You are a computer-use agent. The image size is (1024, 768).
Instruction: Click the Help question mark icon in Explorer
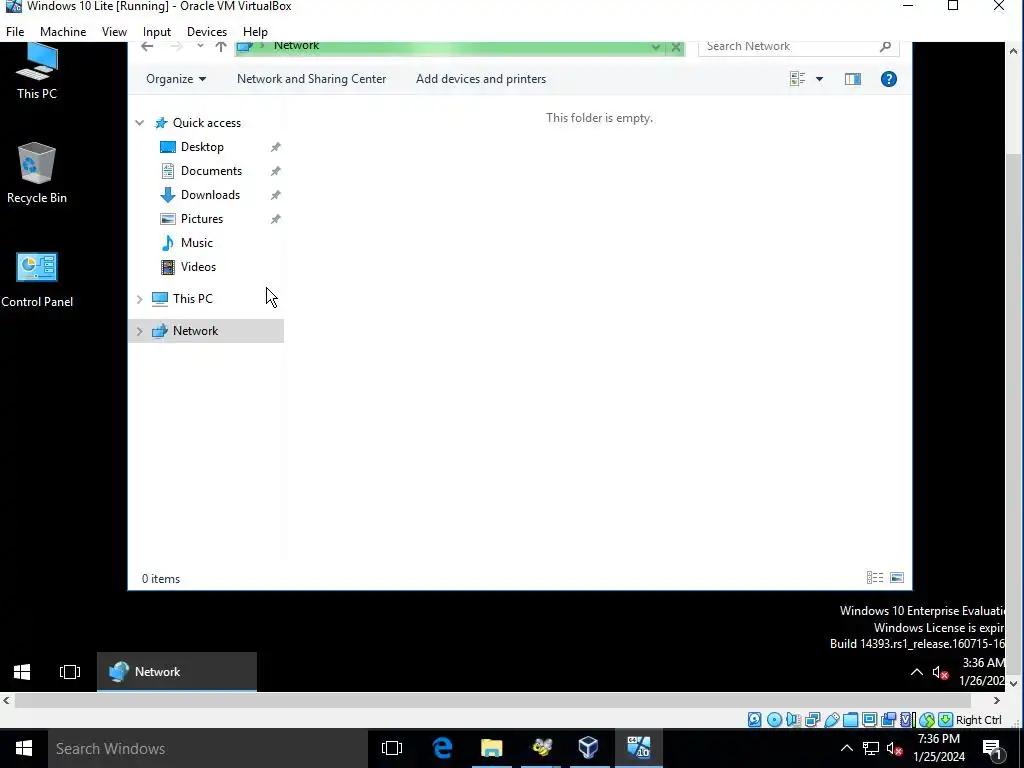[888, 79]
